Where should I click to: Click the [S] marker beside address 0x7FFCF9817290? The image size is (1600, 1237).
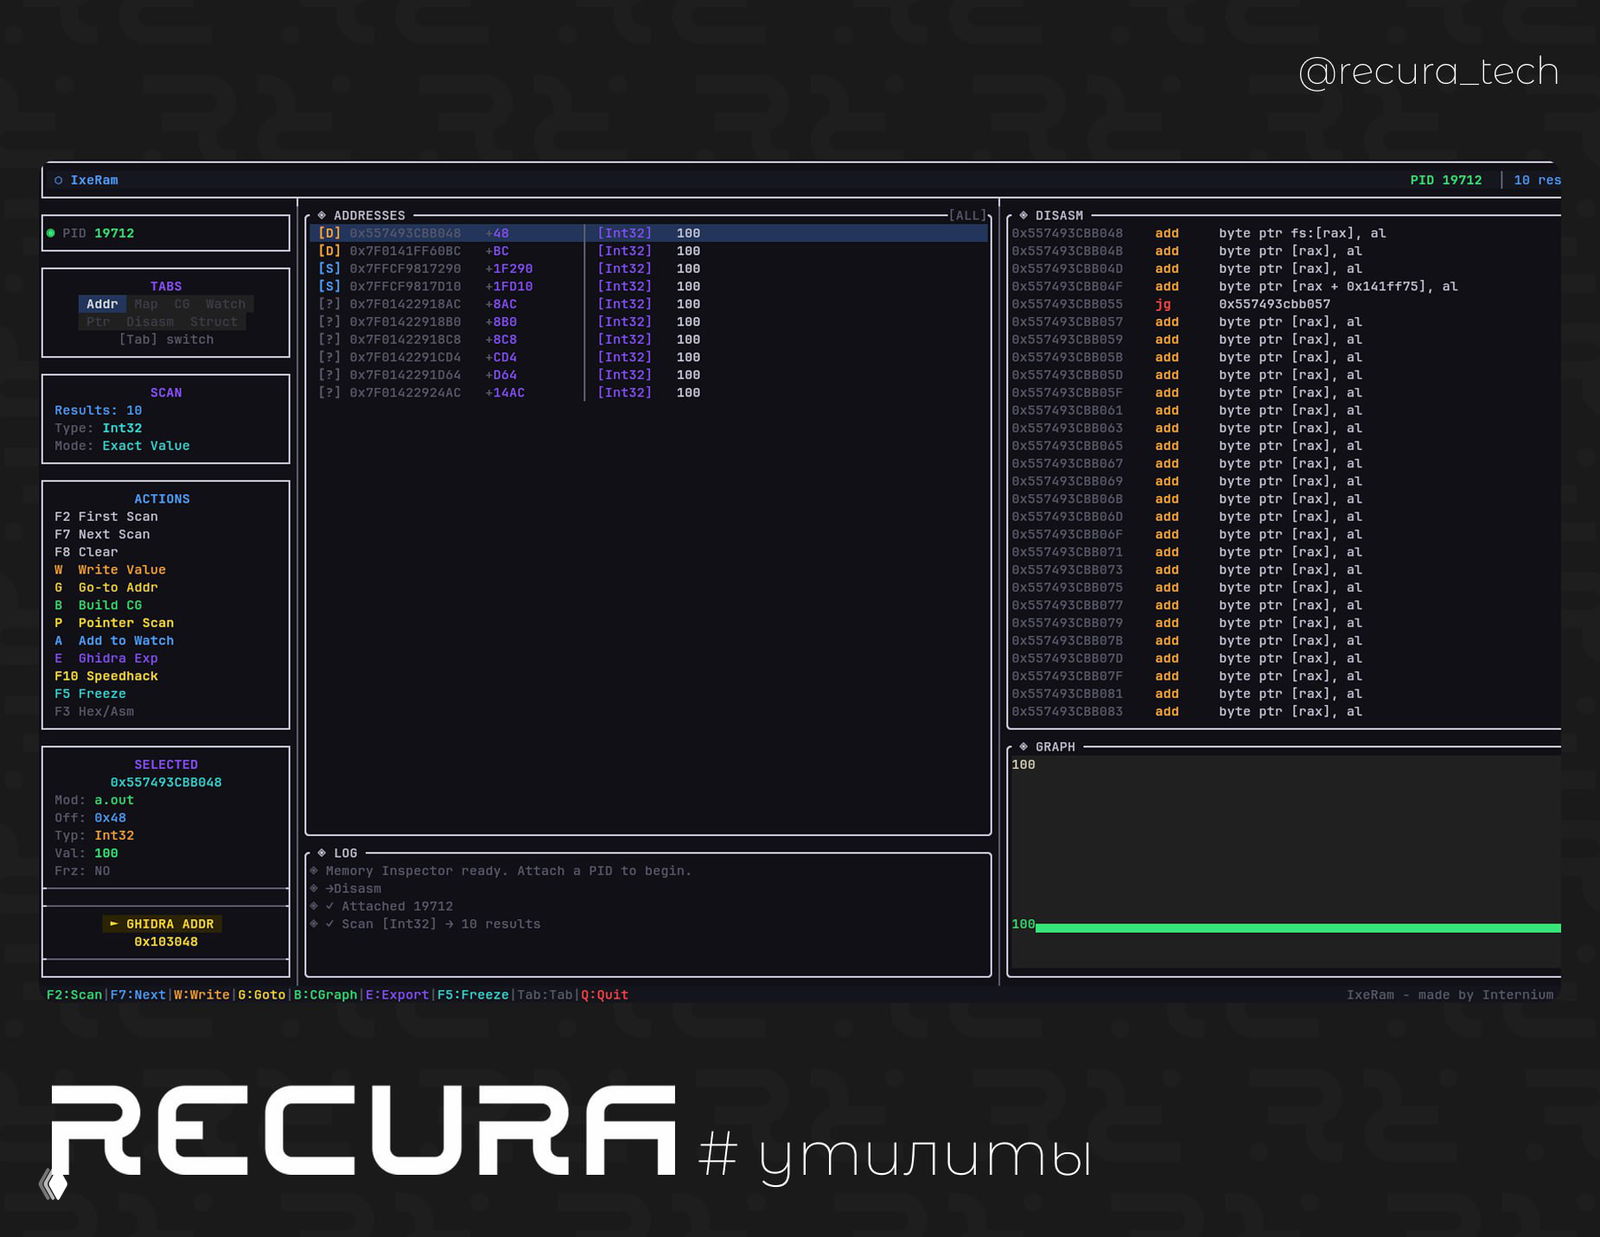[x=328, y=268]
